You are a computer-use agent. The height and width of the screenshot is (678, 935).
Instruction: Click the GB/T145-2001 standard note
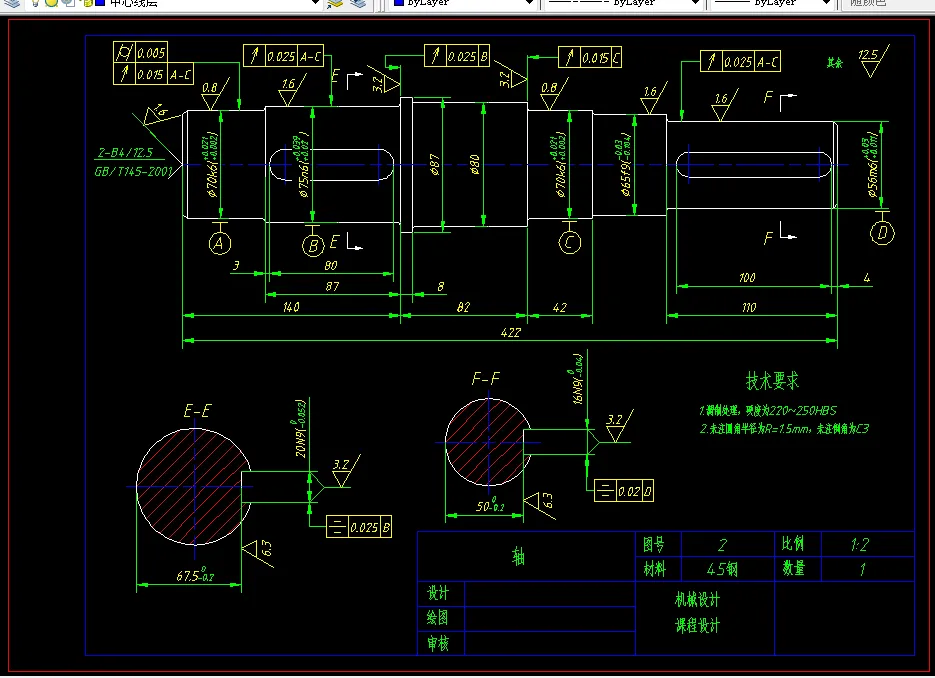(133, 172)
